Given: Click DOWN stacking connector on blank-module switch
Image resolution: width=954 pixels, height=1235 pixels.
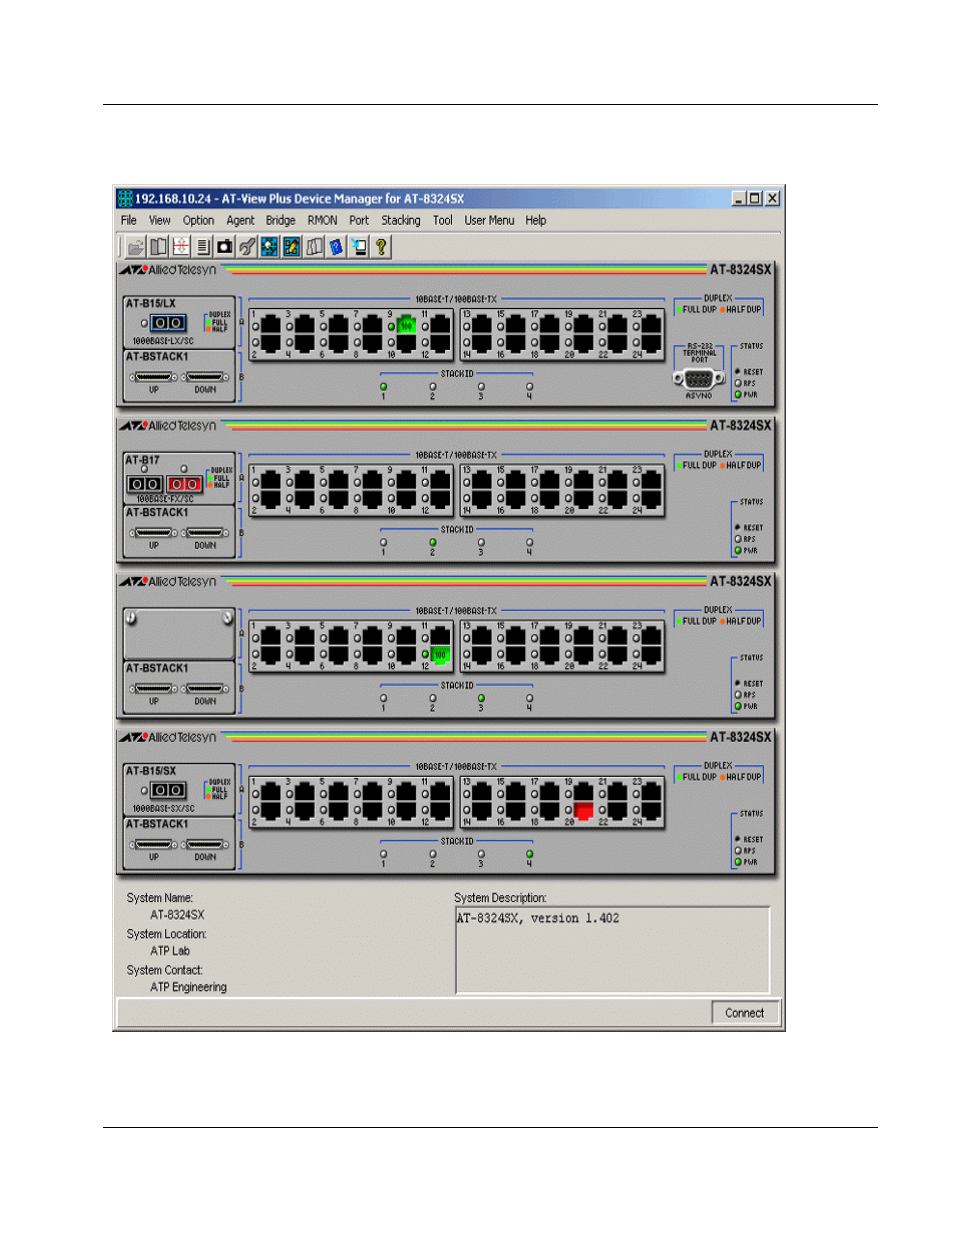Looking at the screenshot, I should (x=205, y=689).
